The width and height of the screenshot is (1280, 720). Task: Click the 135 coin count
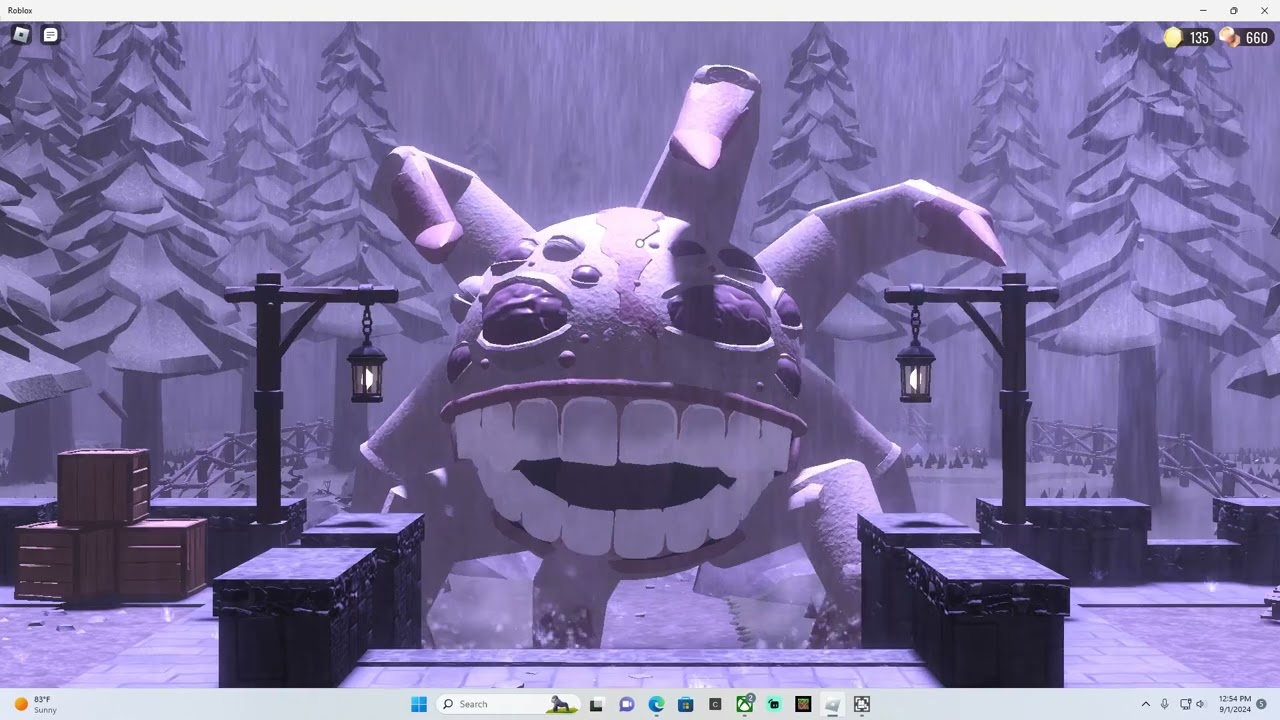coord(1199,38)
